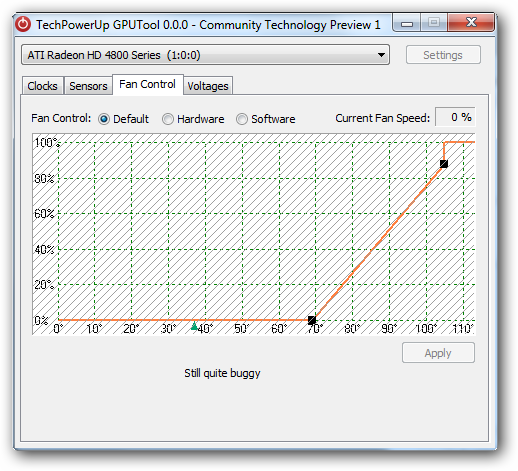Click the 100% label on the graph axis

(x=47, y=143)
